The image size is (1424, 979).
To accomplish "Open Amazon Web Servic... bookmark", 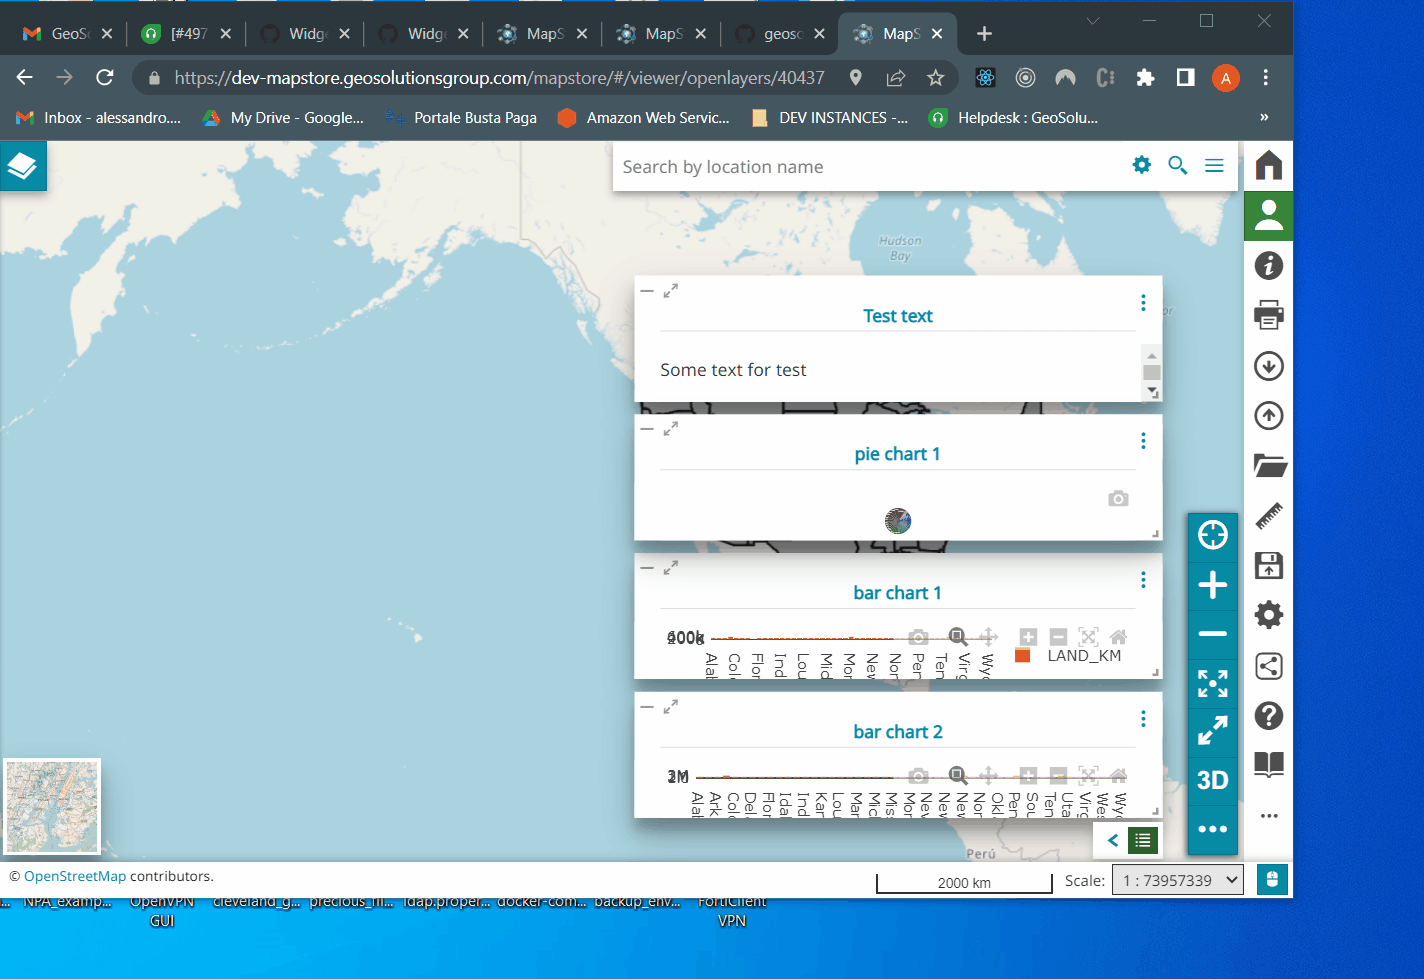I will [644, 117].
